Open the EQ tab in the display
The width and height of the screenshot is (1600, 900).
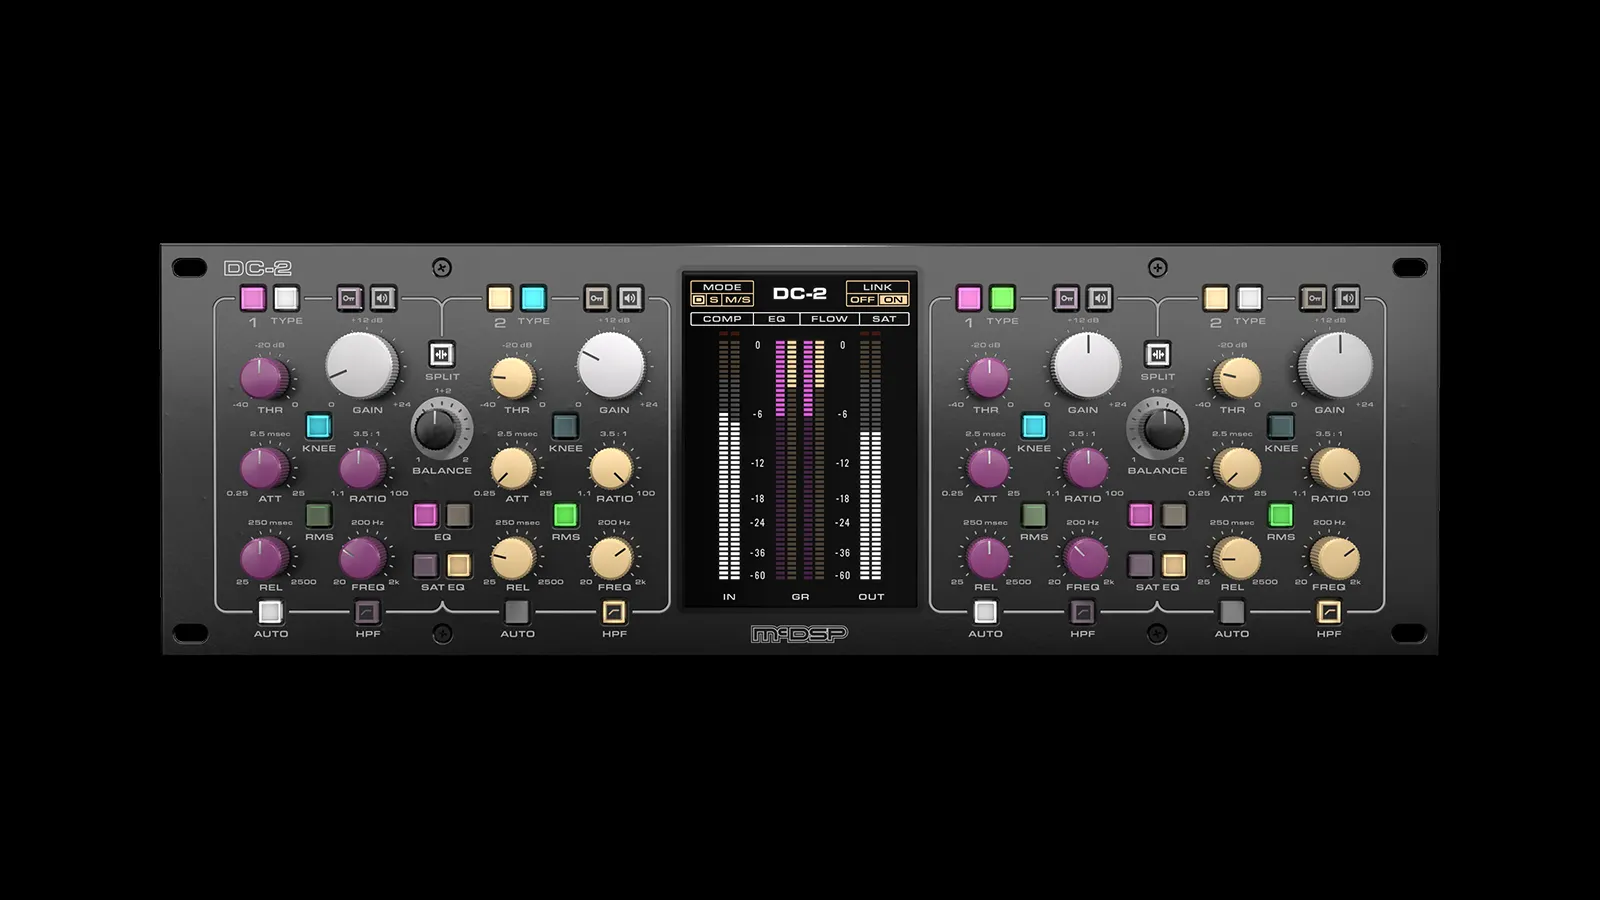777,319
